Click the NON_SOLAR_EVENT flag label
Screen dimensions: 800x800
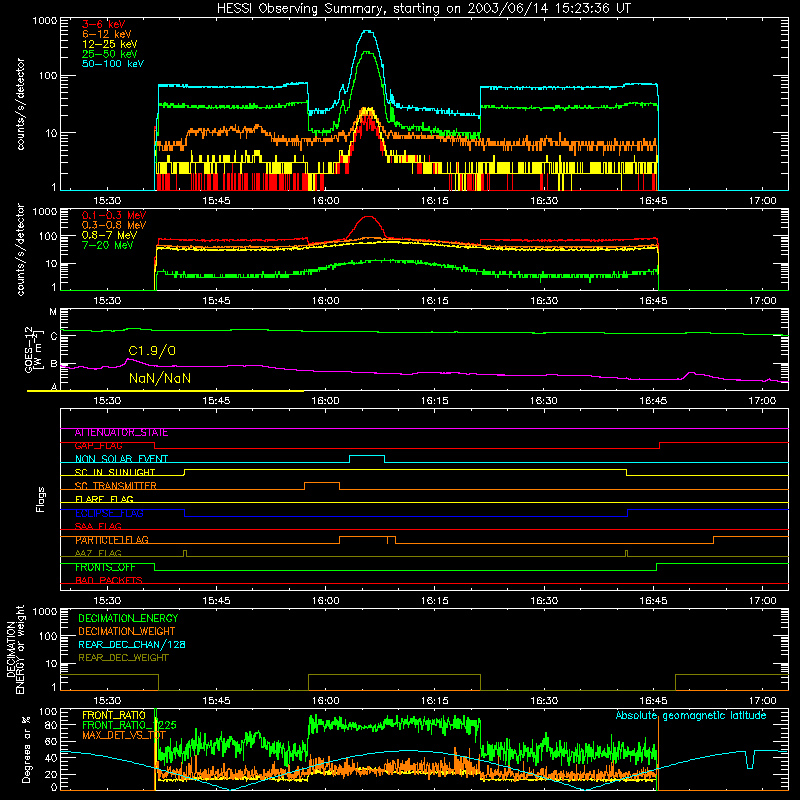point(121,459)
